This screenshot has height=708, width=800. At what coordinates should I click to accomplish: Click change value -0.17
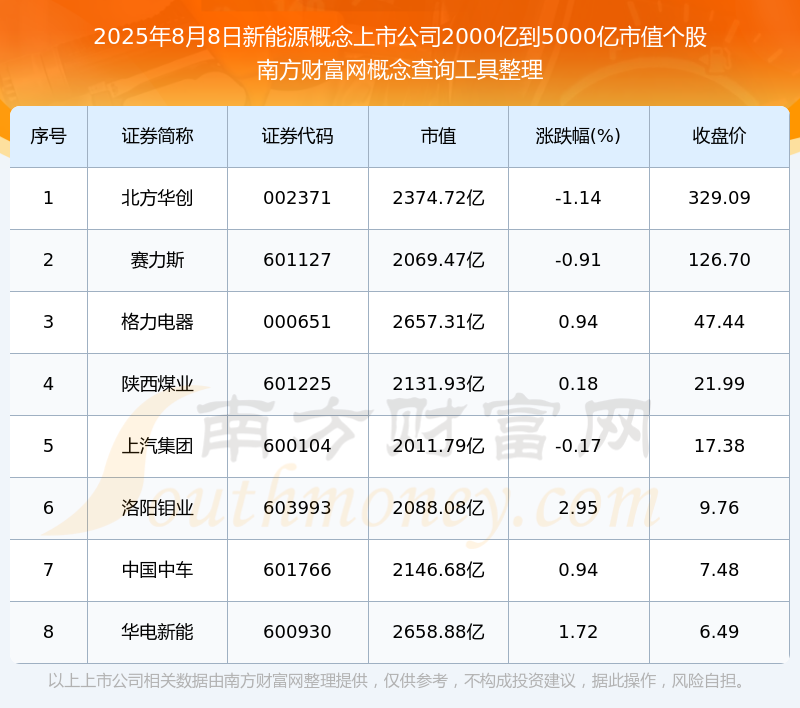578,446
